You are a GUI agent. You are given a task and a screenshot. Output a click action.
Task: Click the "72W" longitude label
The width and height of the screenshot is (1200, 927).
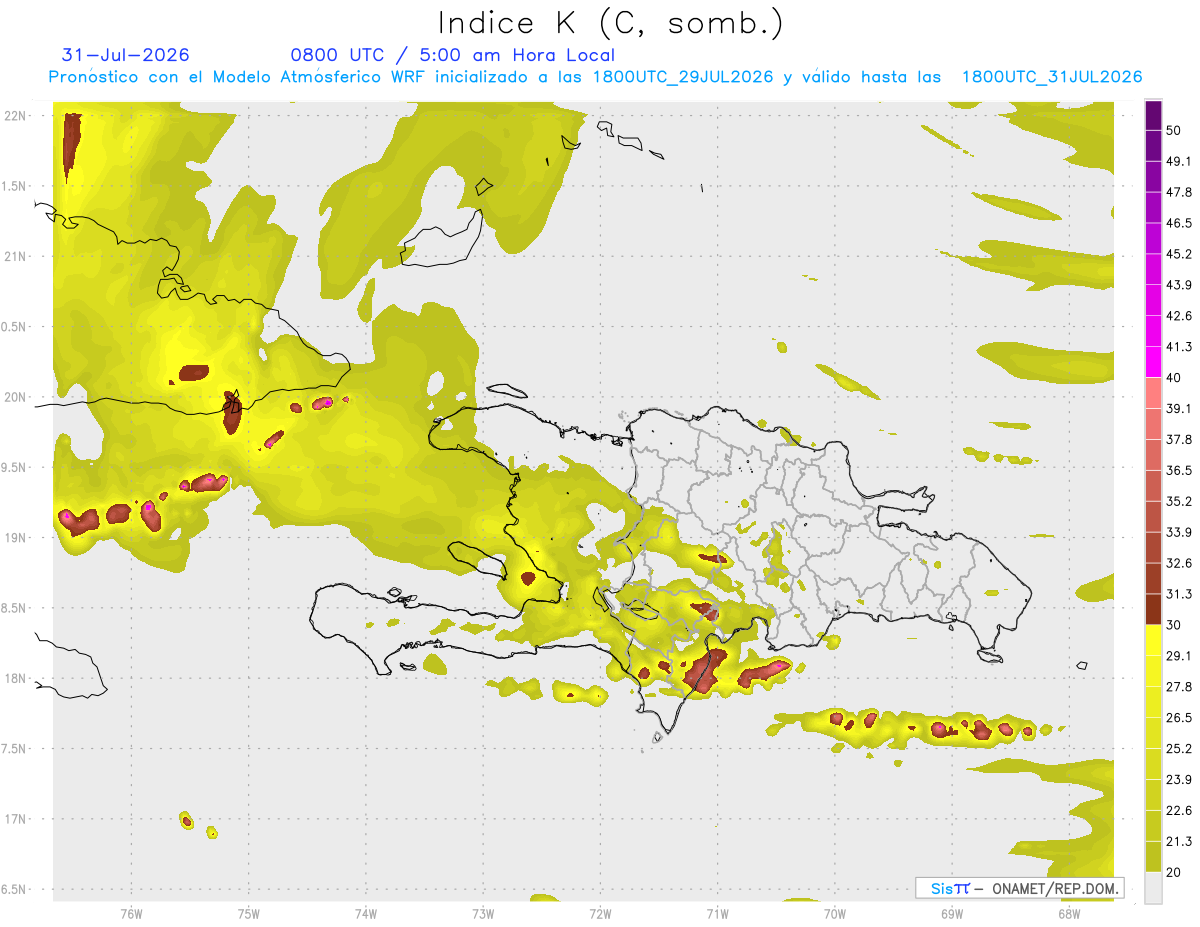600,914
